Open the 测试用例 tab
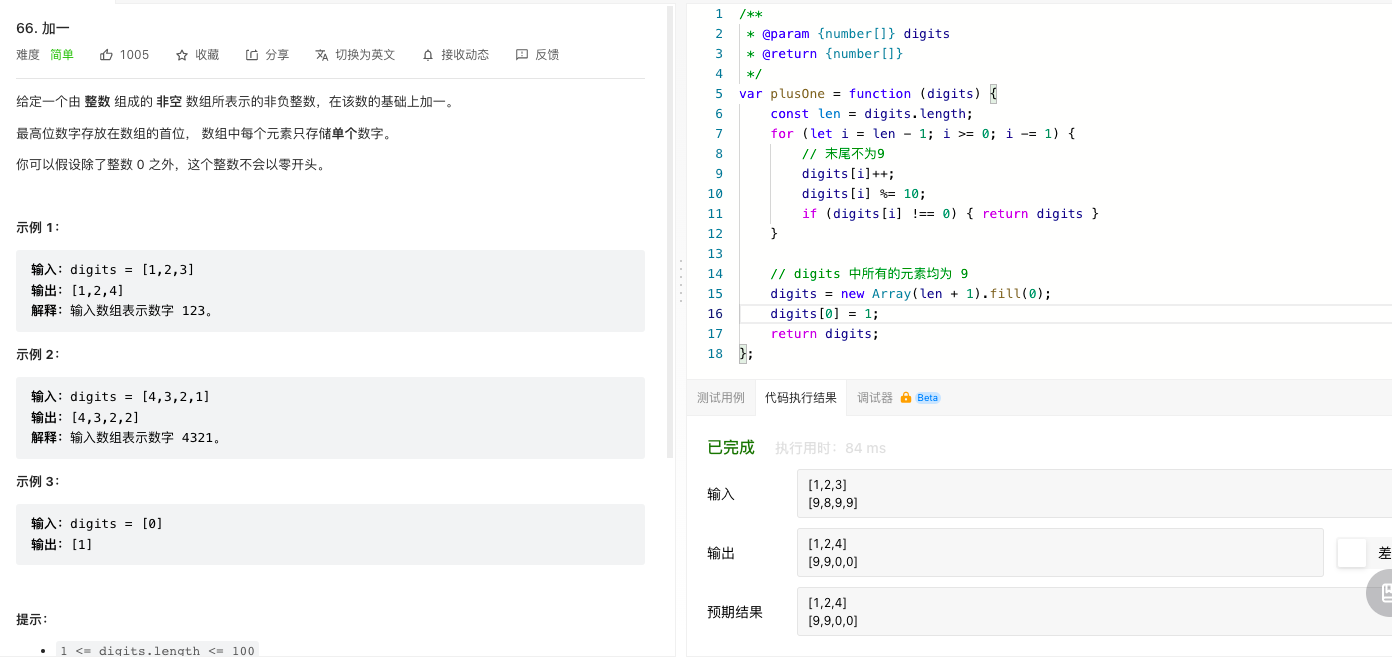1392x662 pixels. pyautogui.click(x=721, y=397)
